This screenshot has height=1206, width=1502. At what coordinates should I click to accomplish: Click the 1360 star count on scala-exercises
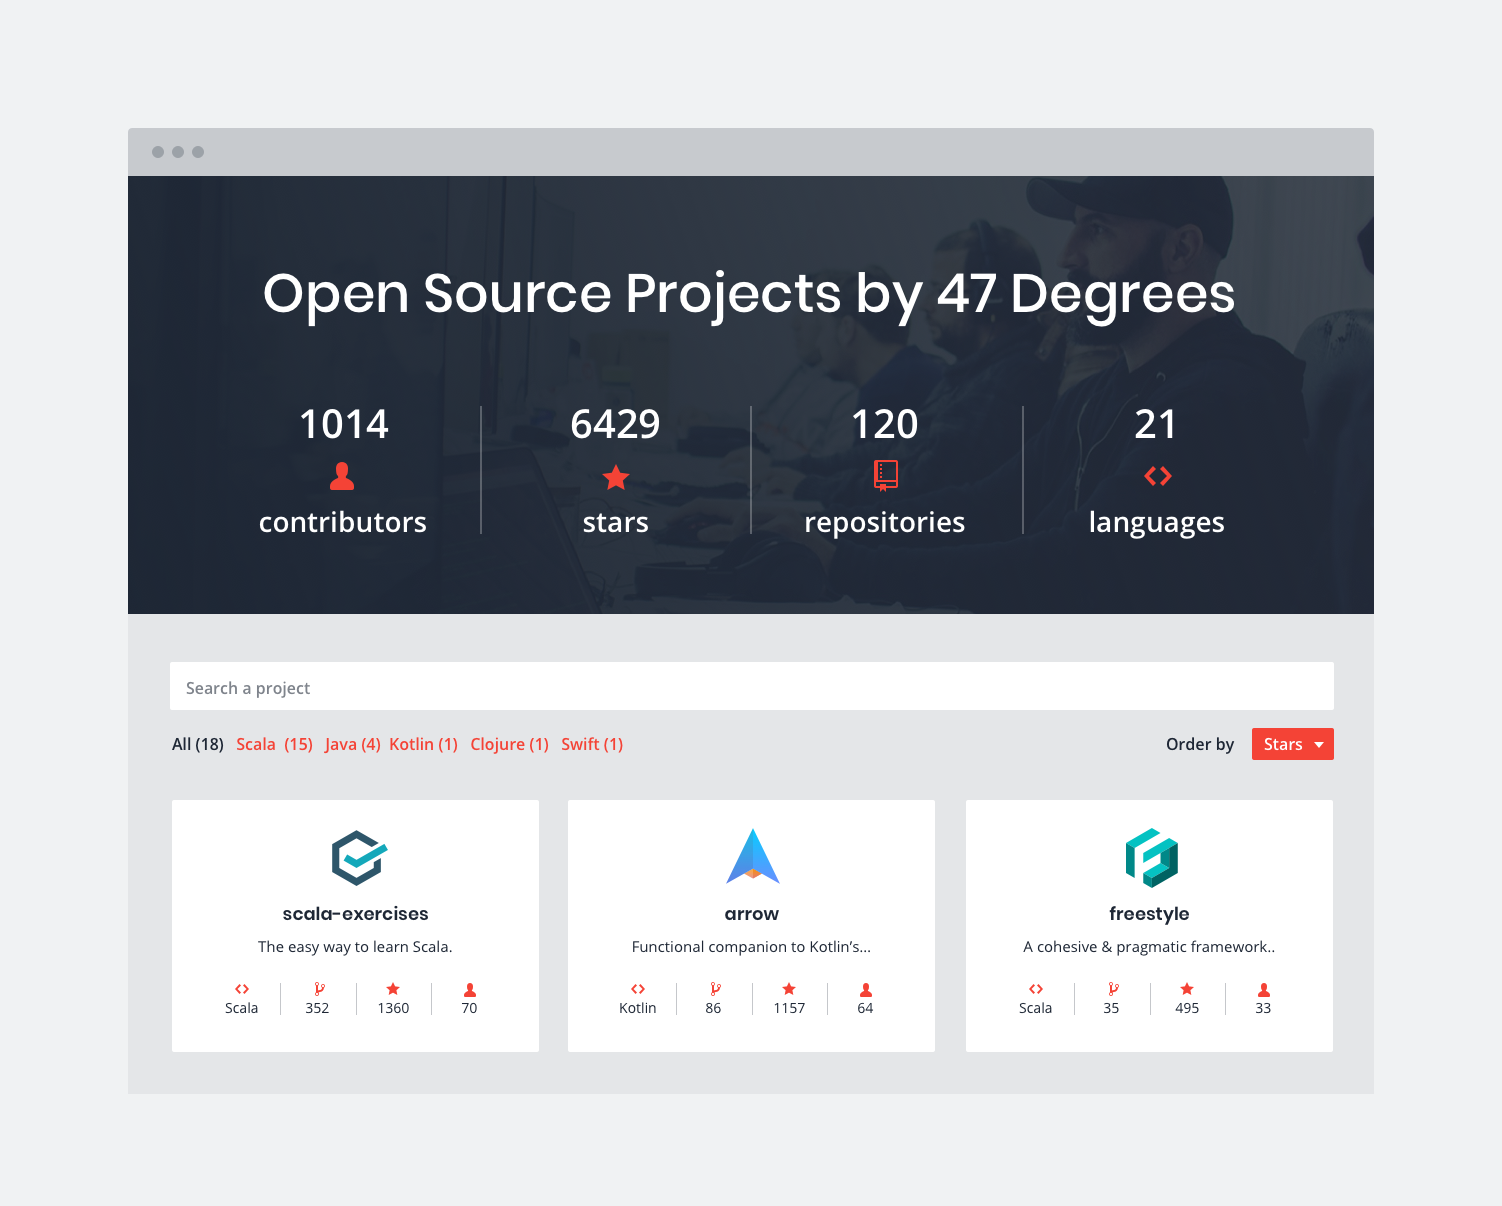393,1008
